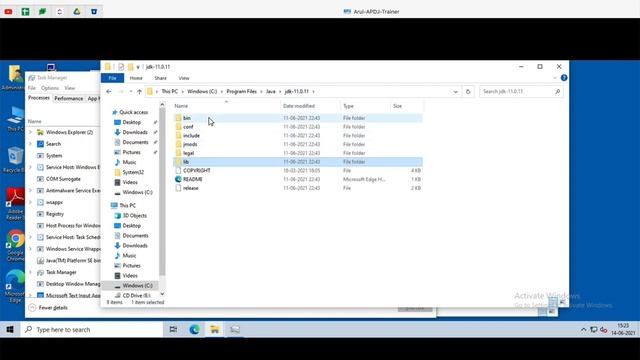Sort files by Size column
Screen dimensions: 640x360
(406, 106)
